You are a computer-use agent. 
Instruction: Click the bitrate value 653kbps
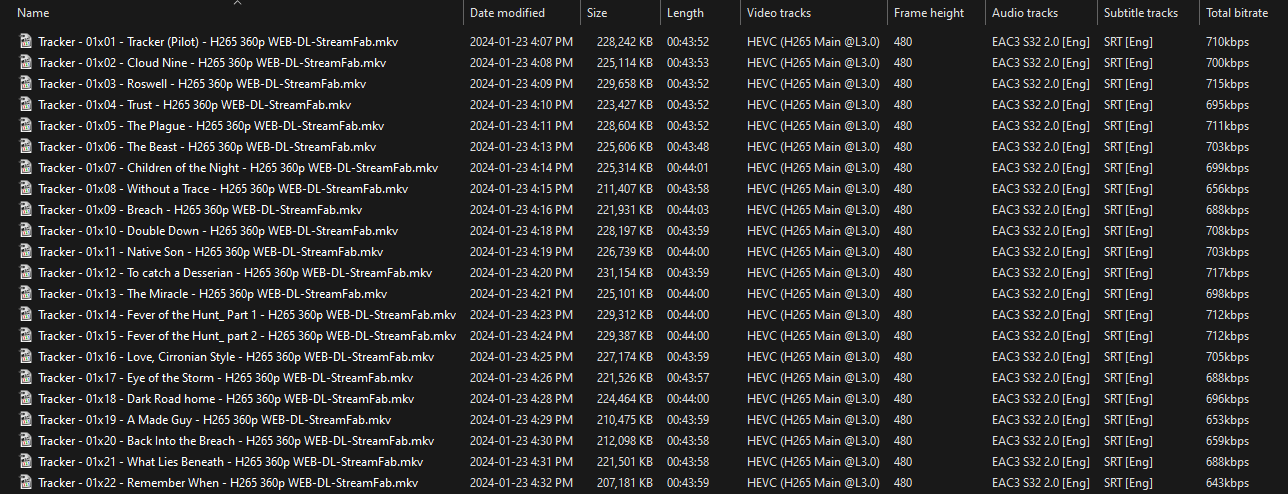(x=1228, y=420)
